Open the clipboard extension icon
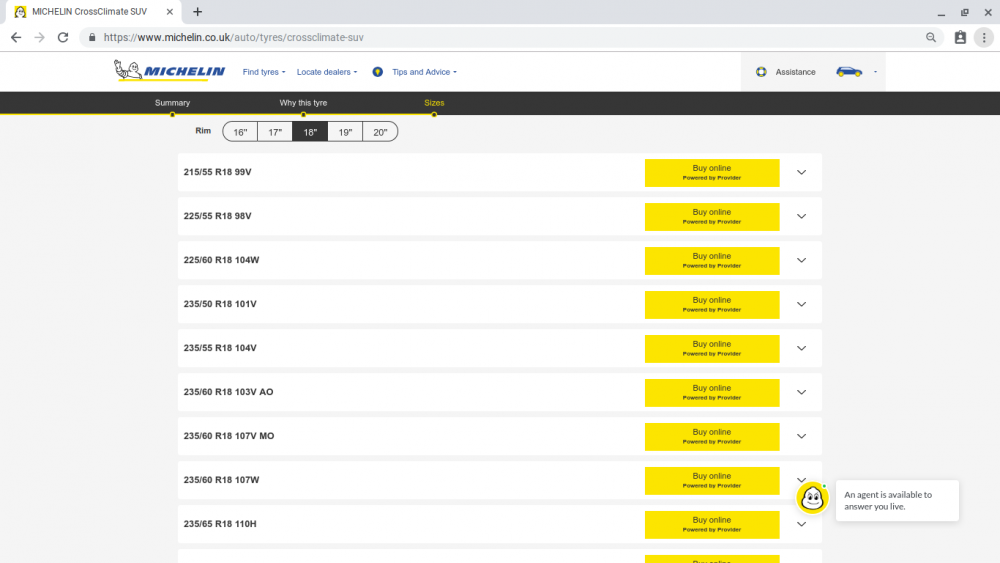The width and height of the screenshot is (1000, 563). pos(960,38)
